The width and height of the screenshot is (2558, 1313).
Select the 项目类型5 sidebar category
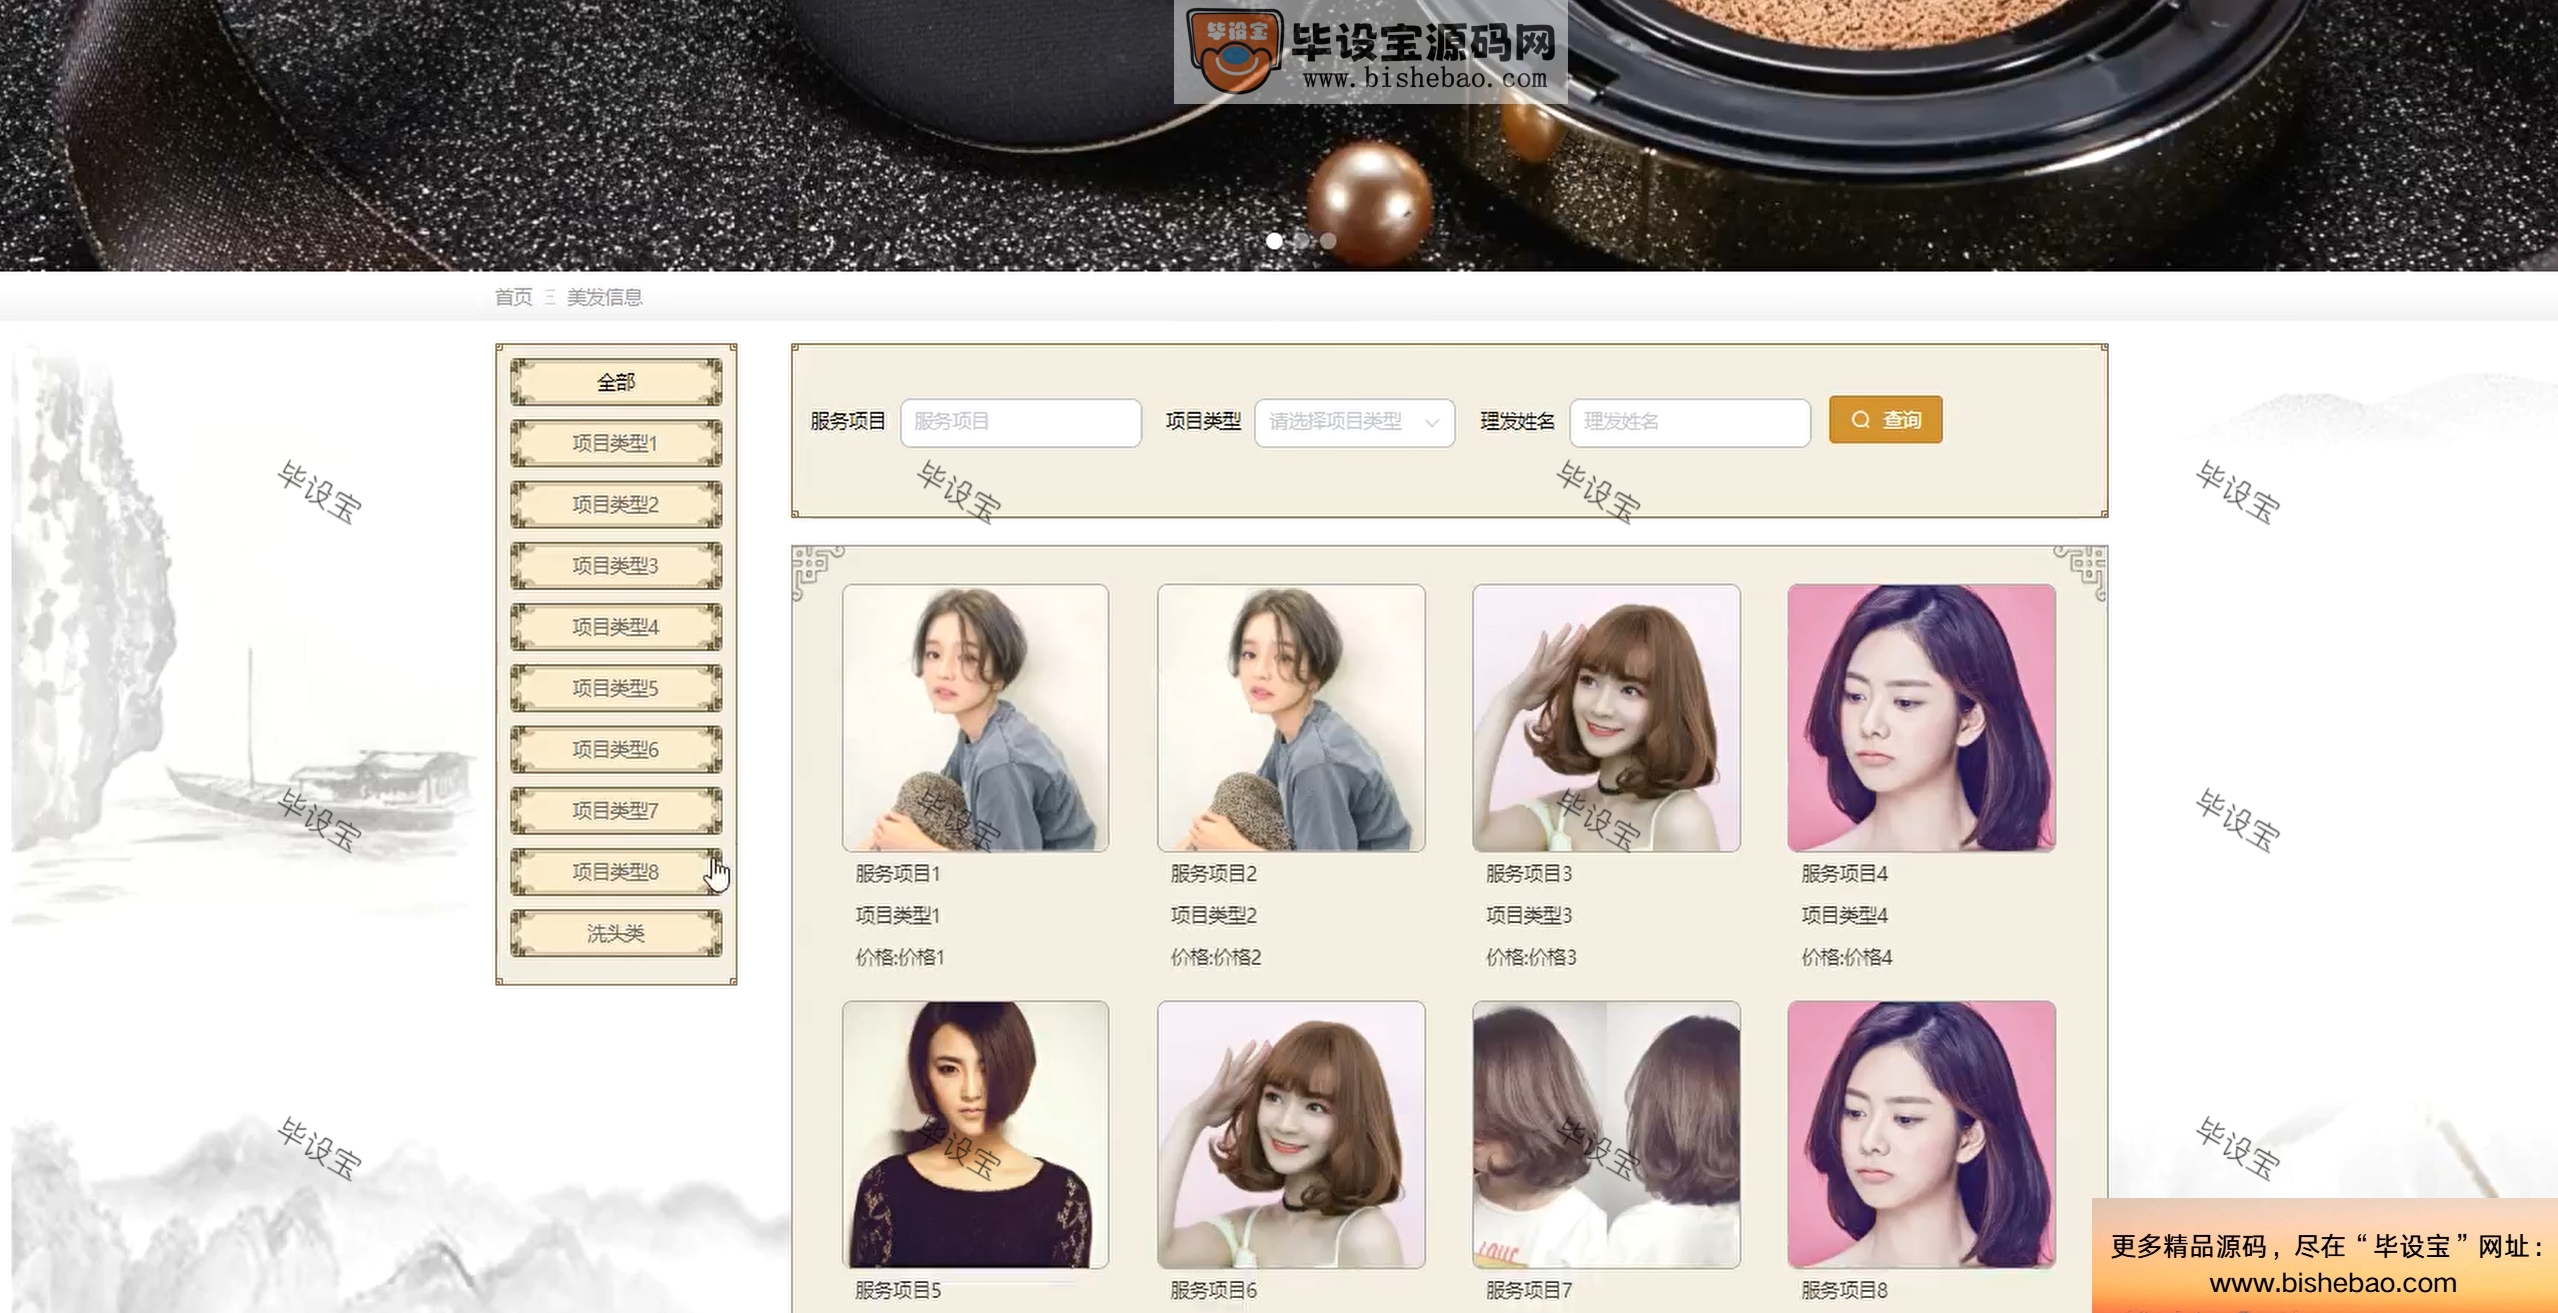coord(616,688)
